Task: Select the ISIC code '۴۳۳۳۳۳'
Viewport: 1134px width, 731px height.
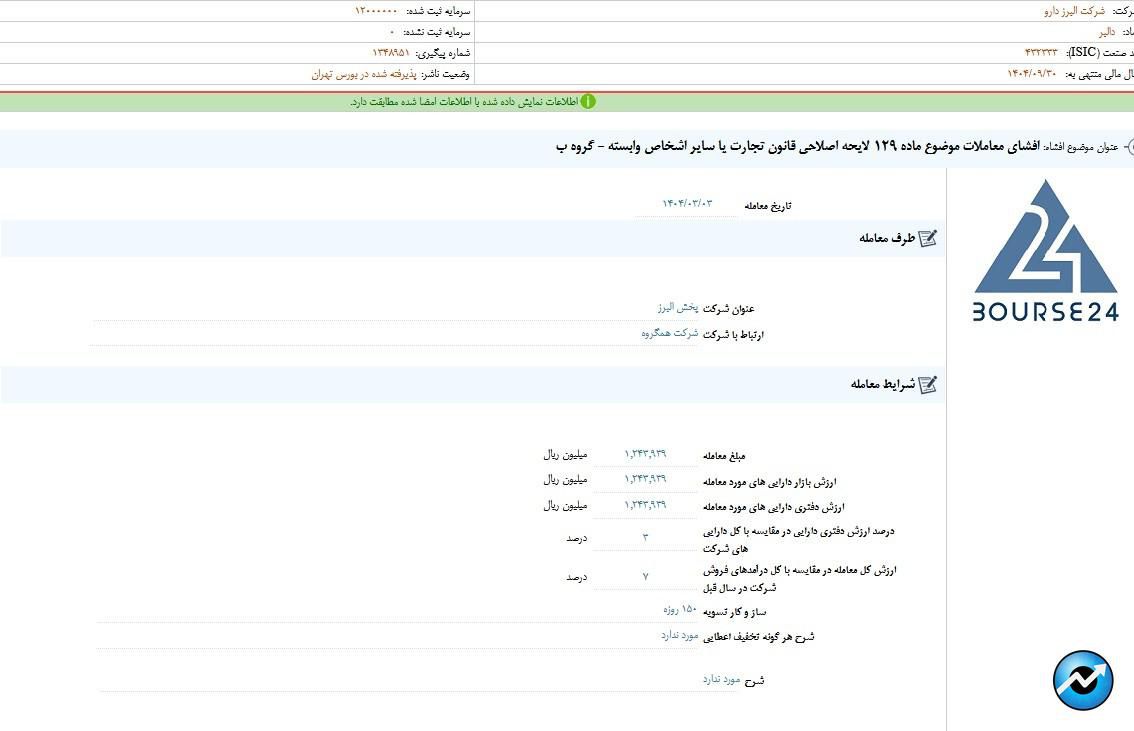Action: [x=1041, y=53]
